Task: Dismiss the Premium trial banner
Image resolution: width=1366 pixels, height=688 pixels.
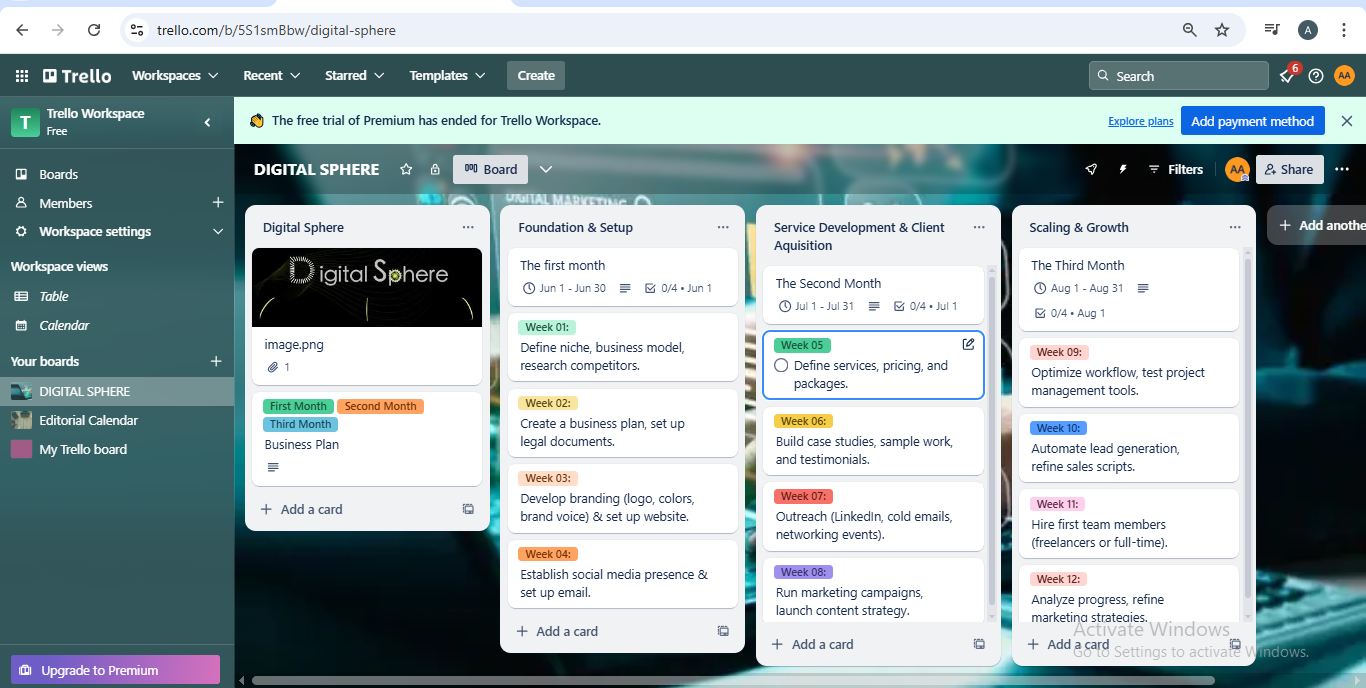Action: click(1346, 121)
